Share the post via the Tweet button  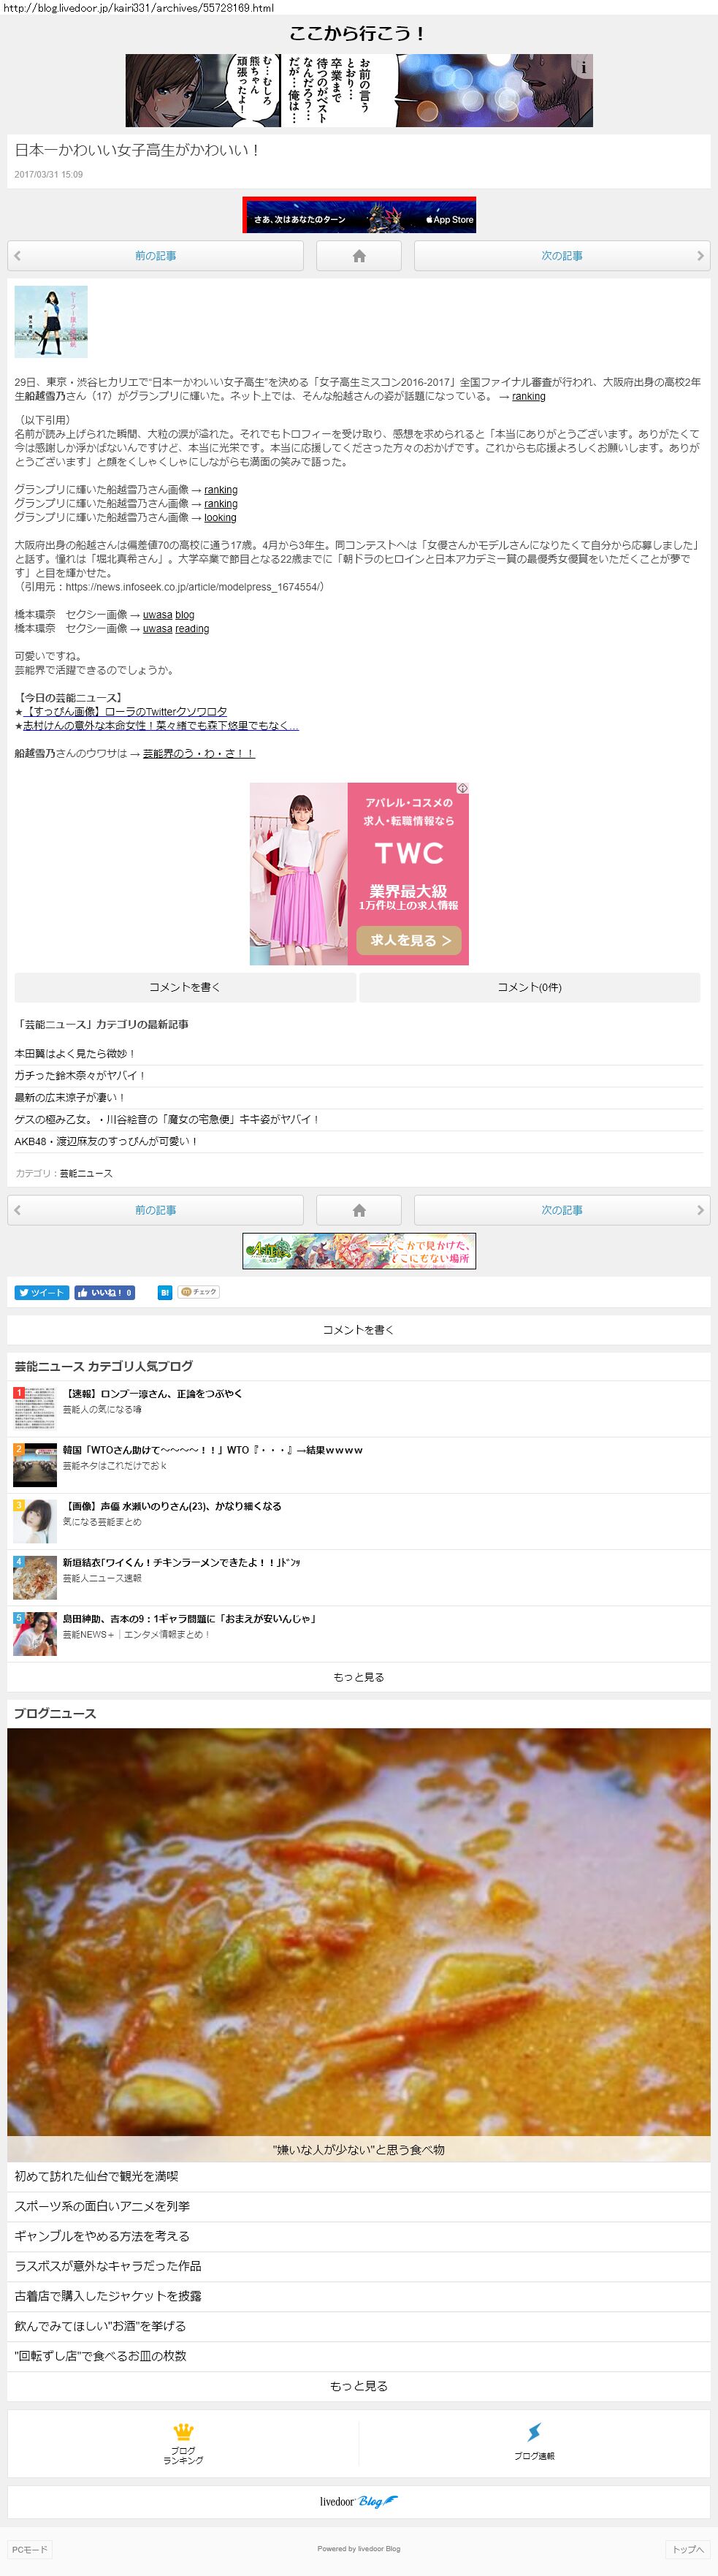pyautogui.click(x=41, y=1292)
